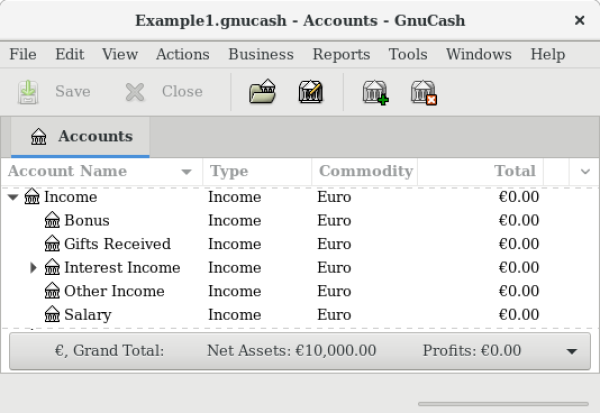
Task: Click the Delete Account icon
Action: tap(424, 93)
